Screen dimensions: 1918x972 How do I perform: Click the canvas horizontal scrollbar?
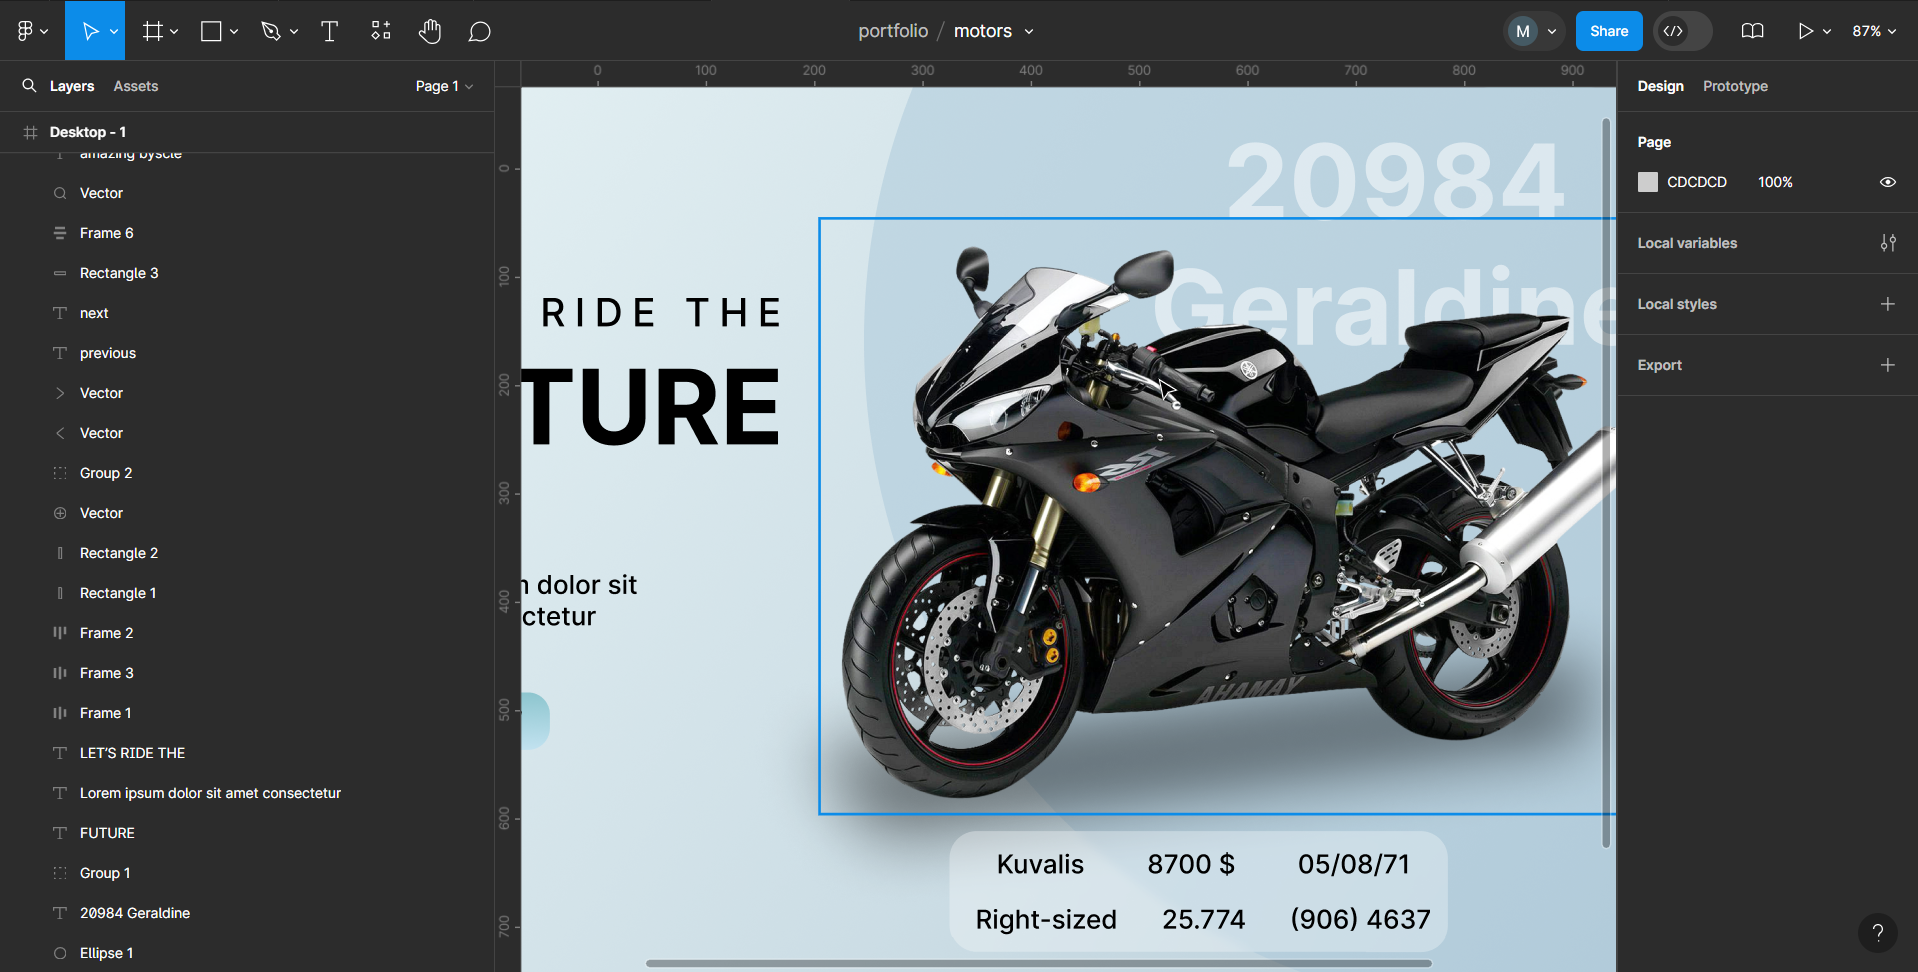[x=1039, y=964]
